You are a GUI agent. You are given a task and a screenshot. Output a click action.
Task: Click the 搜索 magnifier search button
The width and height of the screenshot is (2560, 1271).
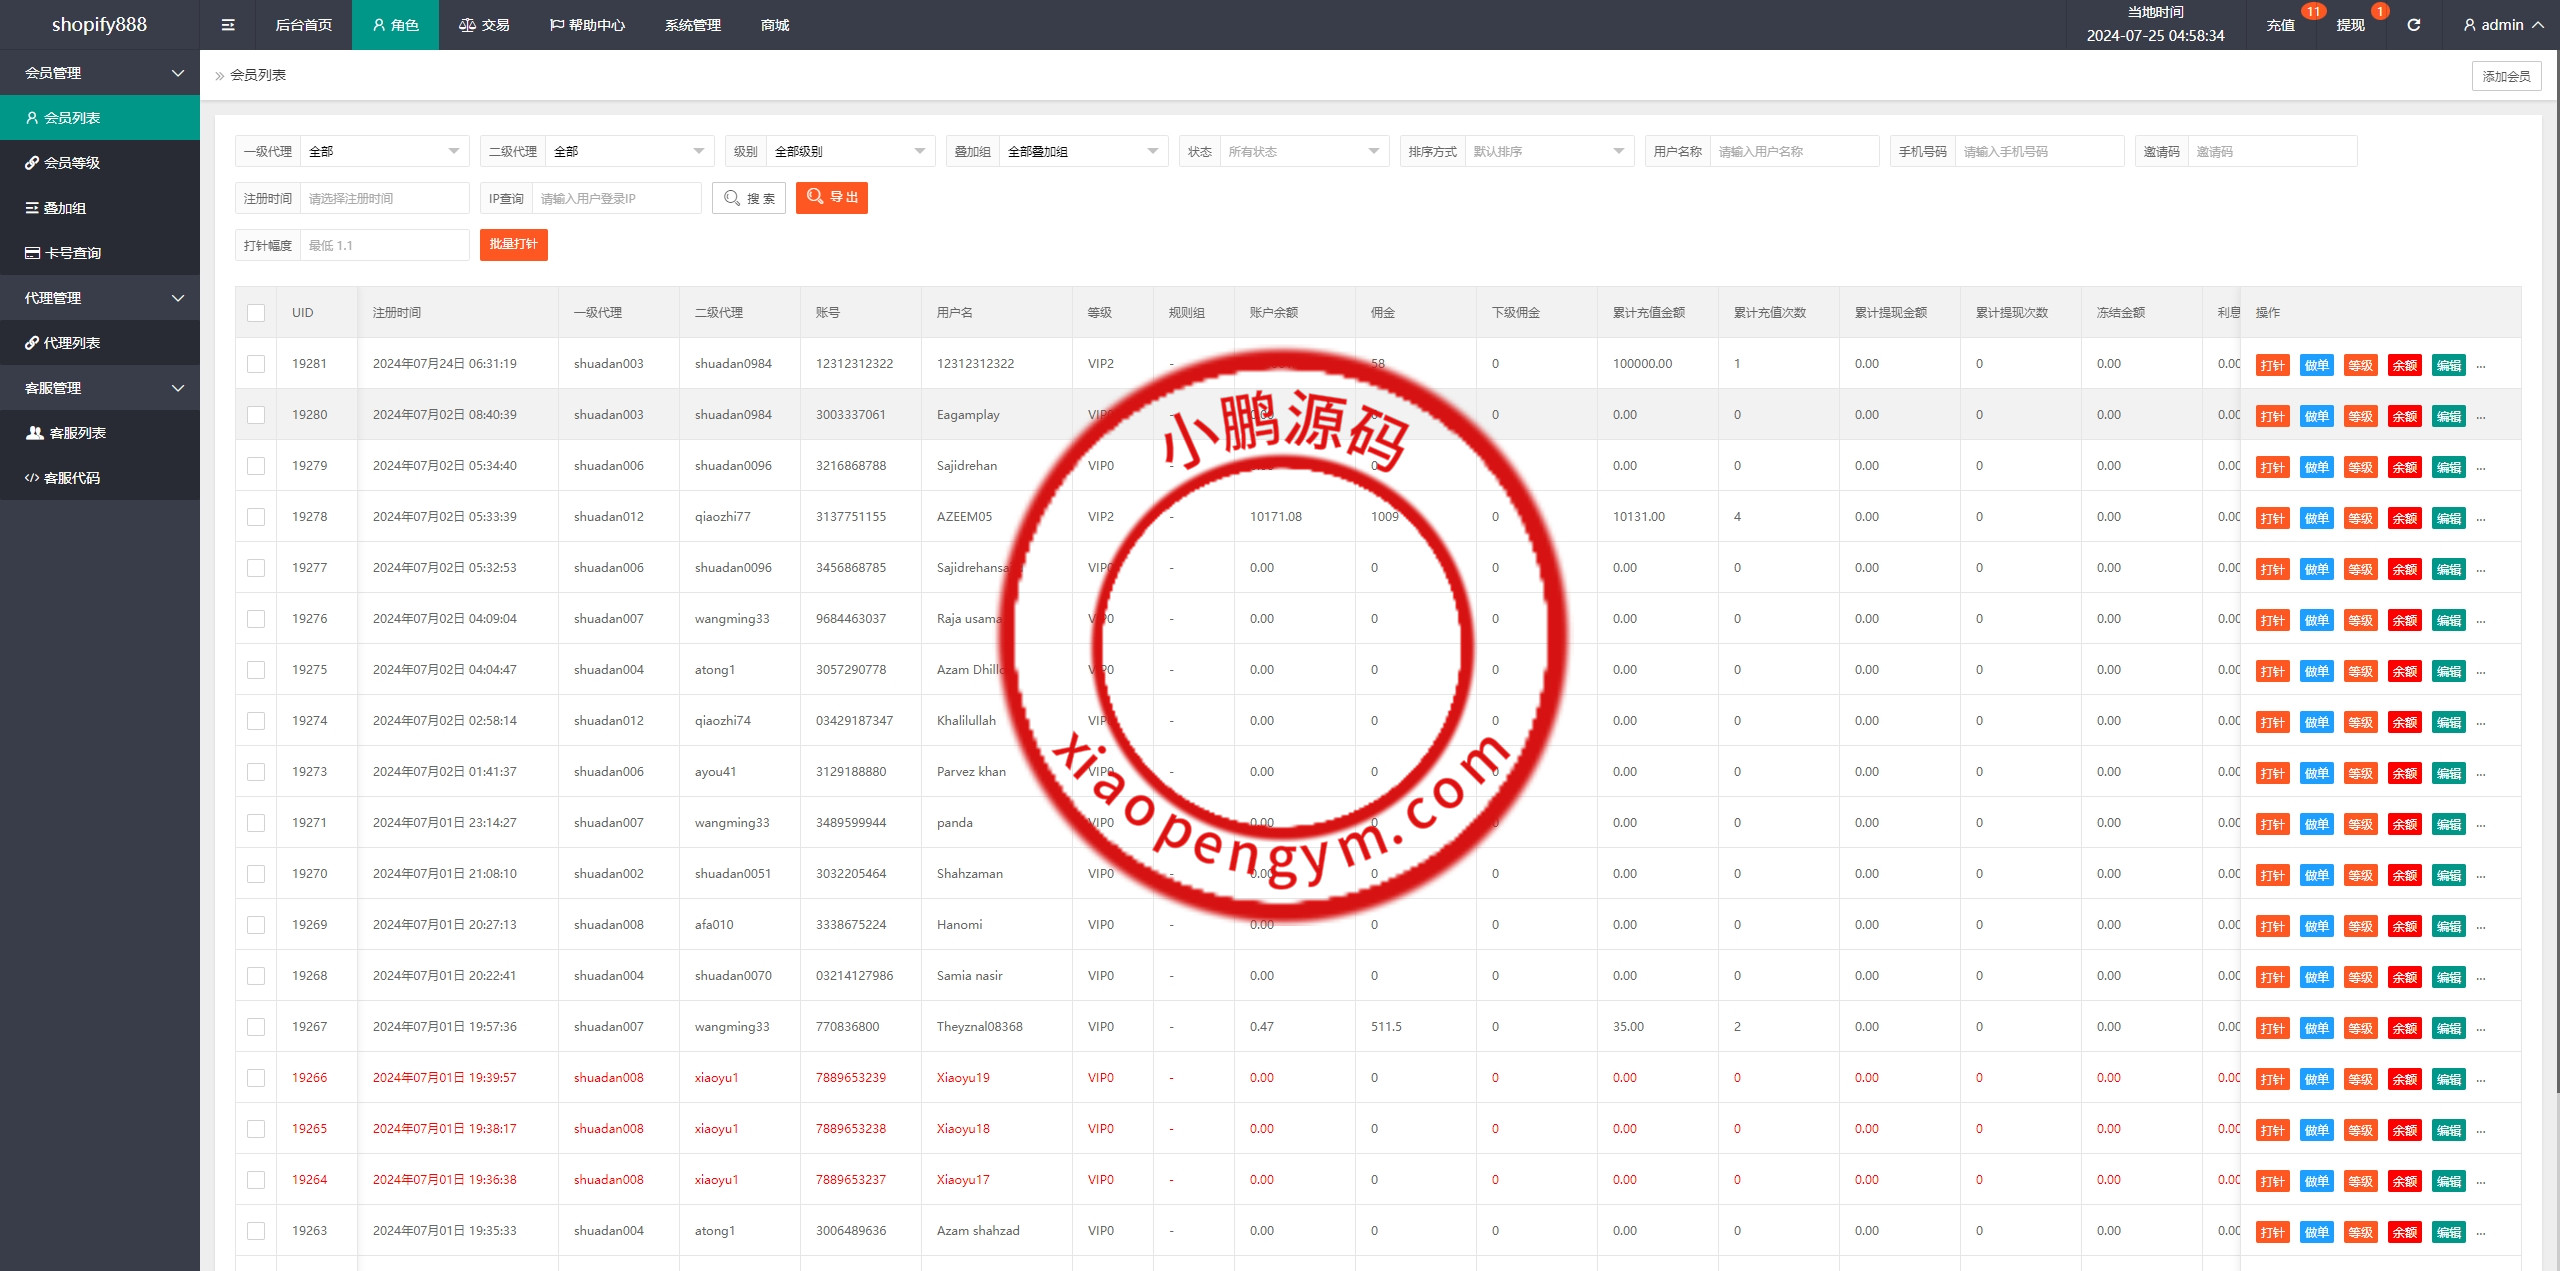coord(749,198)
